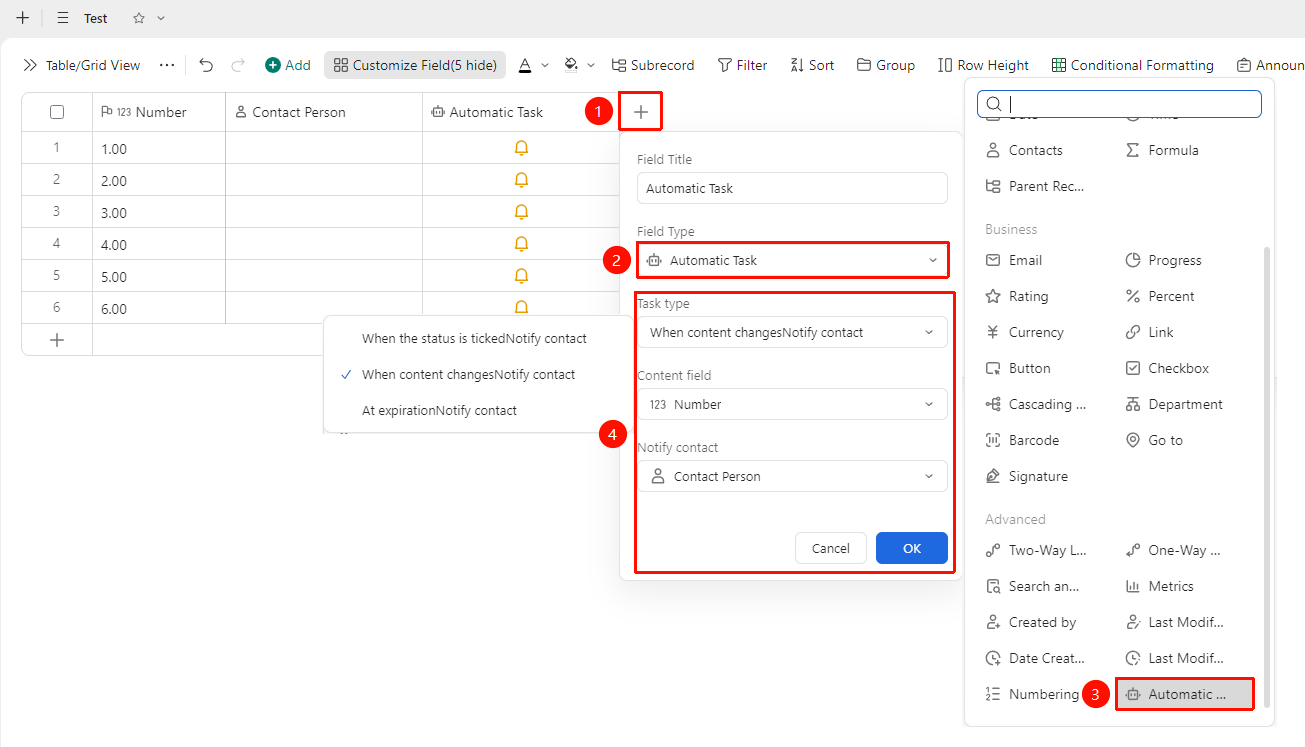Click the bell icon in row 1
The height and width of the screenshot is (747, 1305).
click(x=521, y=148)
